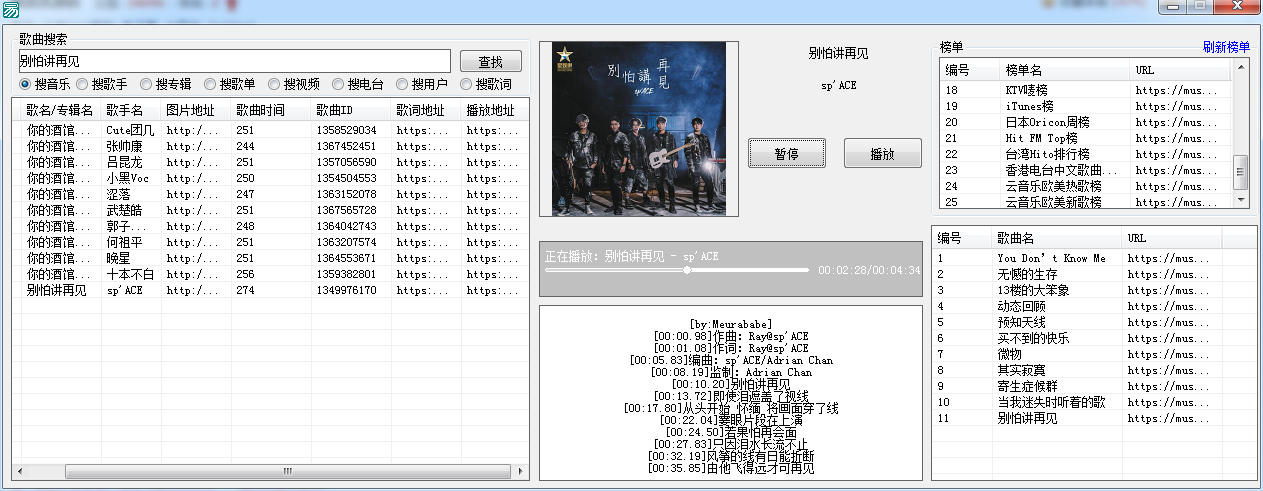This screenshot has height=491, width=1263.
Task: Select the Cute团几 result row
Action: click(270, 130)
